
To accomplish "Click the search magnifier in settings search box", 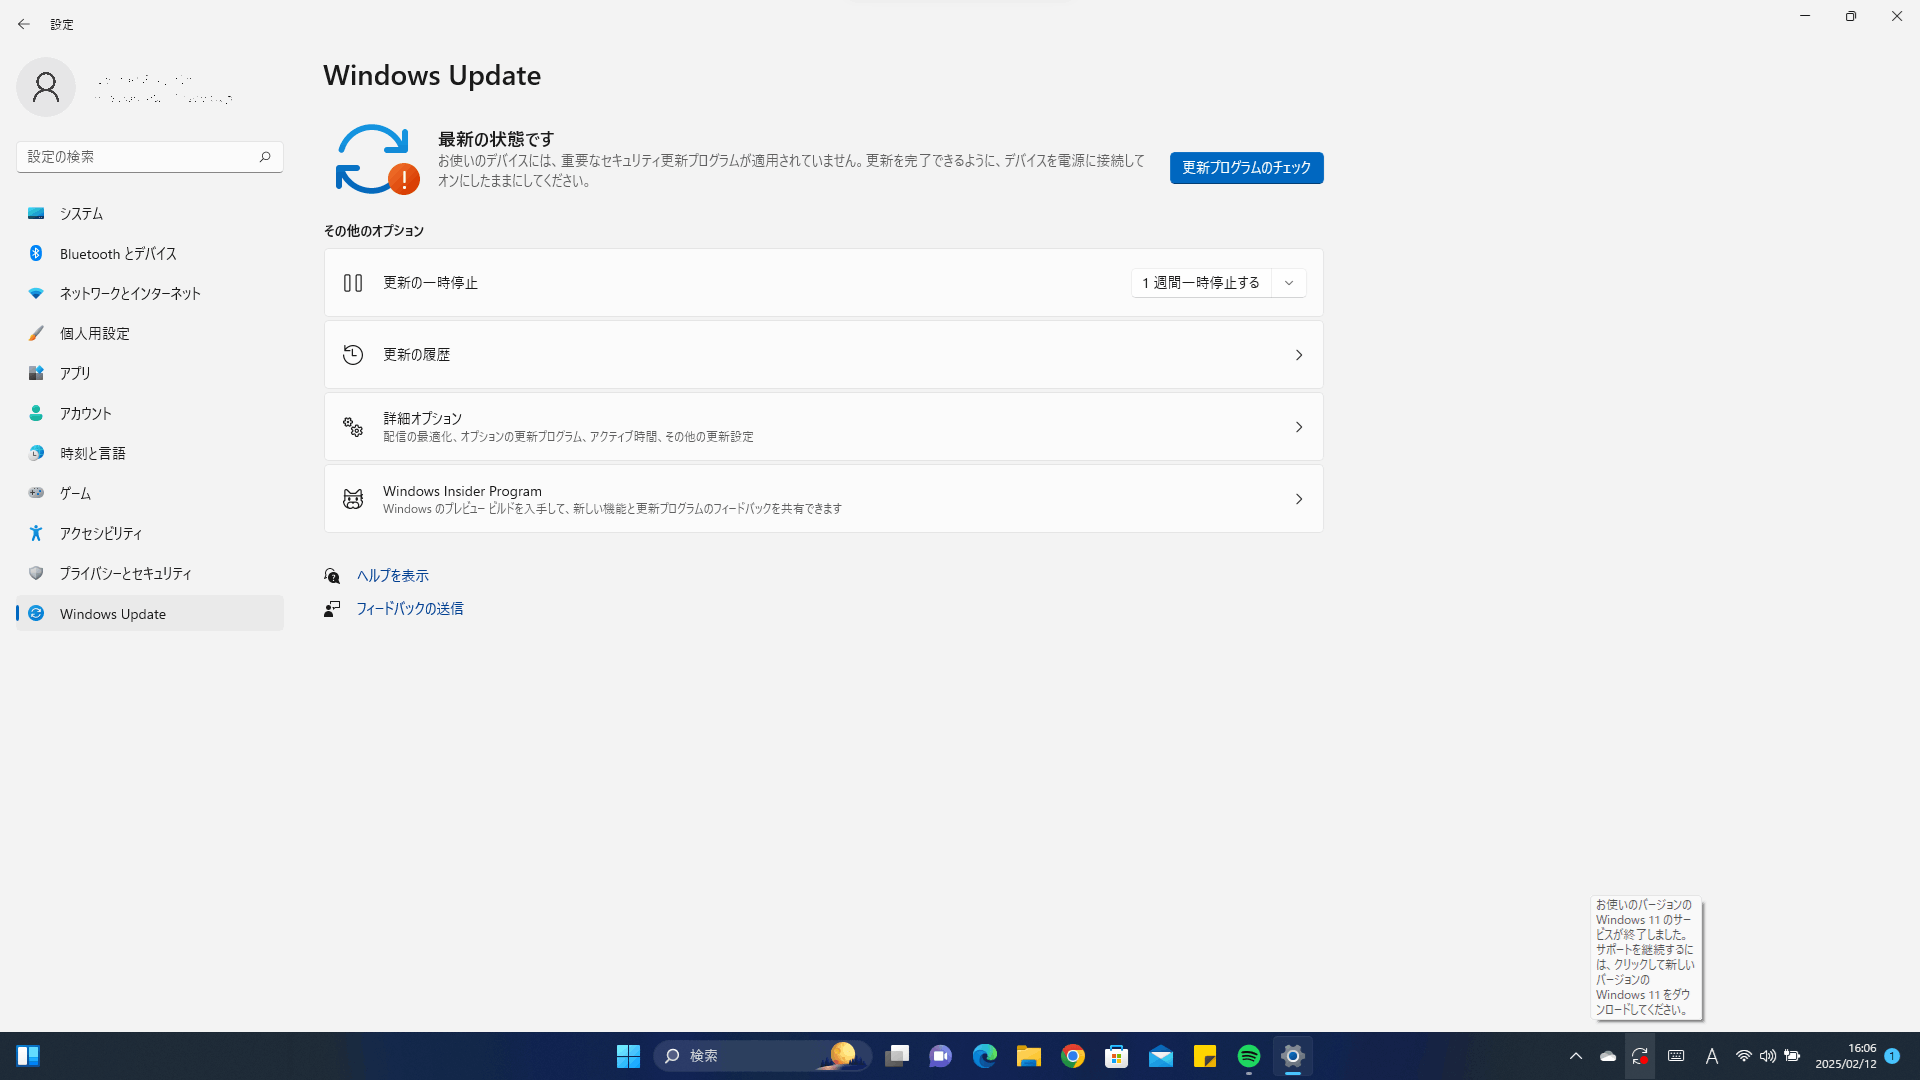I will pyautogui.click(x=265, y=157).
